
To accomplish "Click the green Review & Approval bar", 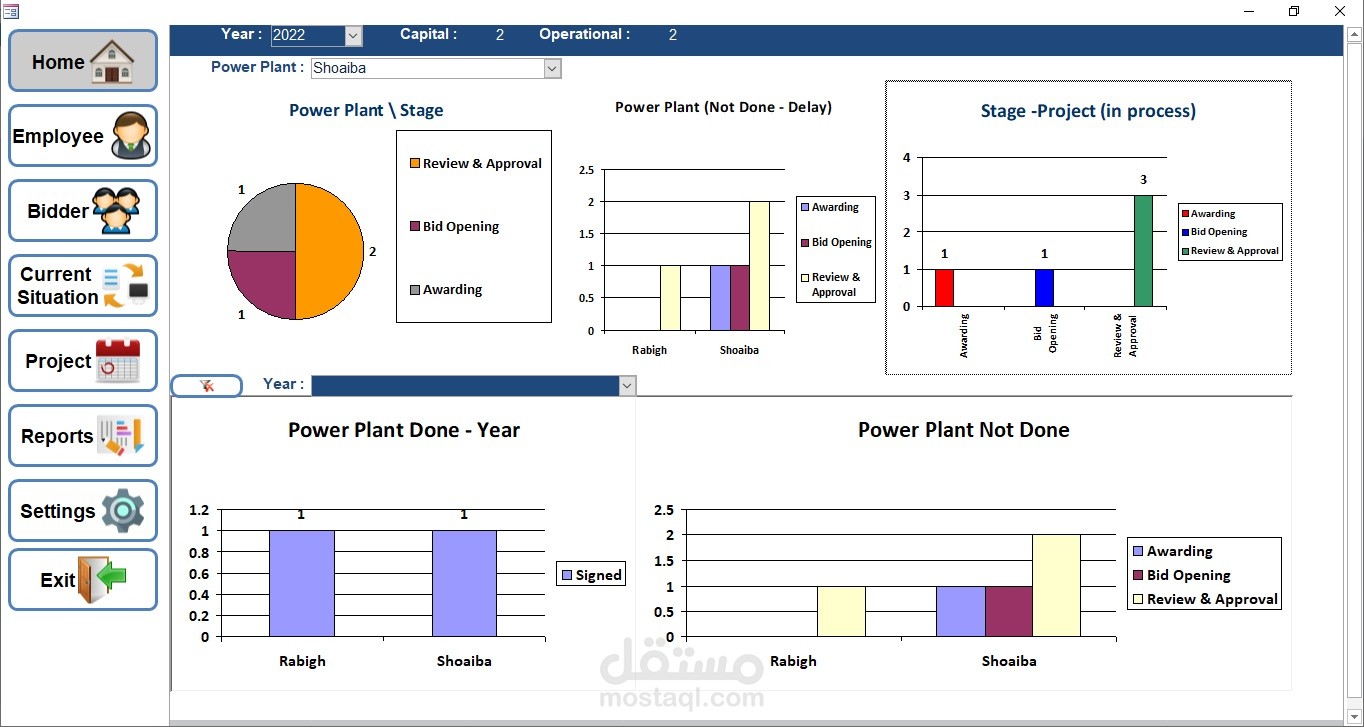I will [1143, 251].
